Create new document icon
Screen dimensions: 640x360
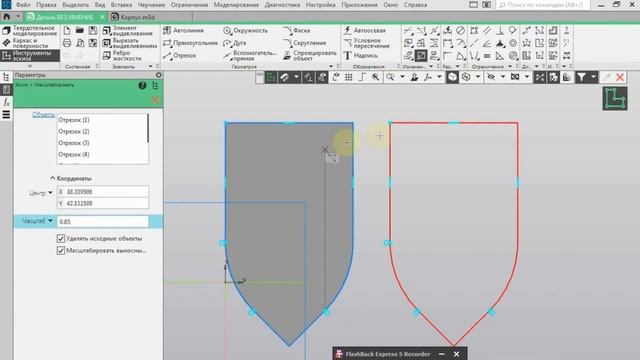(x=67, y=31)
